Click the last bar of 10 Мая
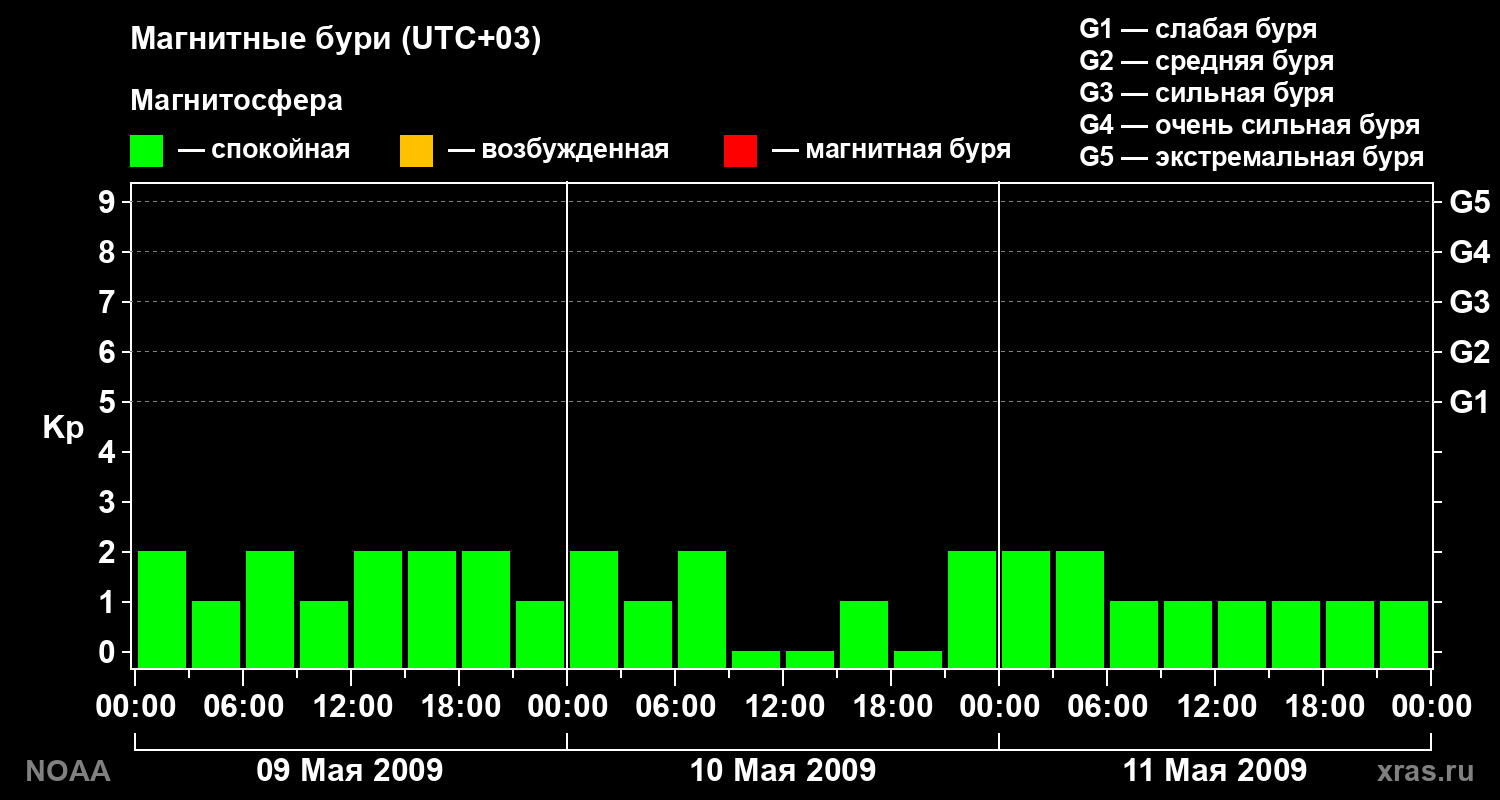The image size is (1500, 800). (x=972, y=609)
